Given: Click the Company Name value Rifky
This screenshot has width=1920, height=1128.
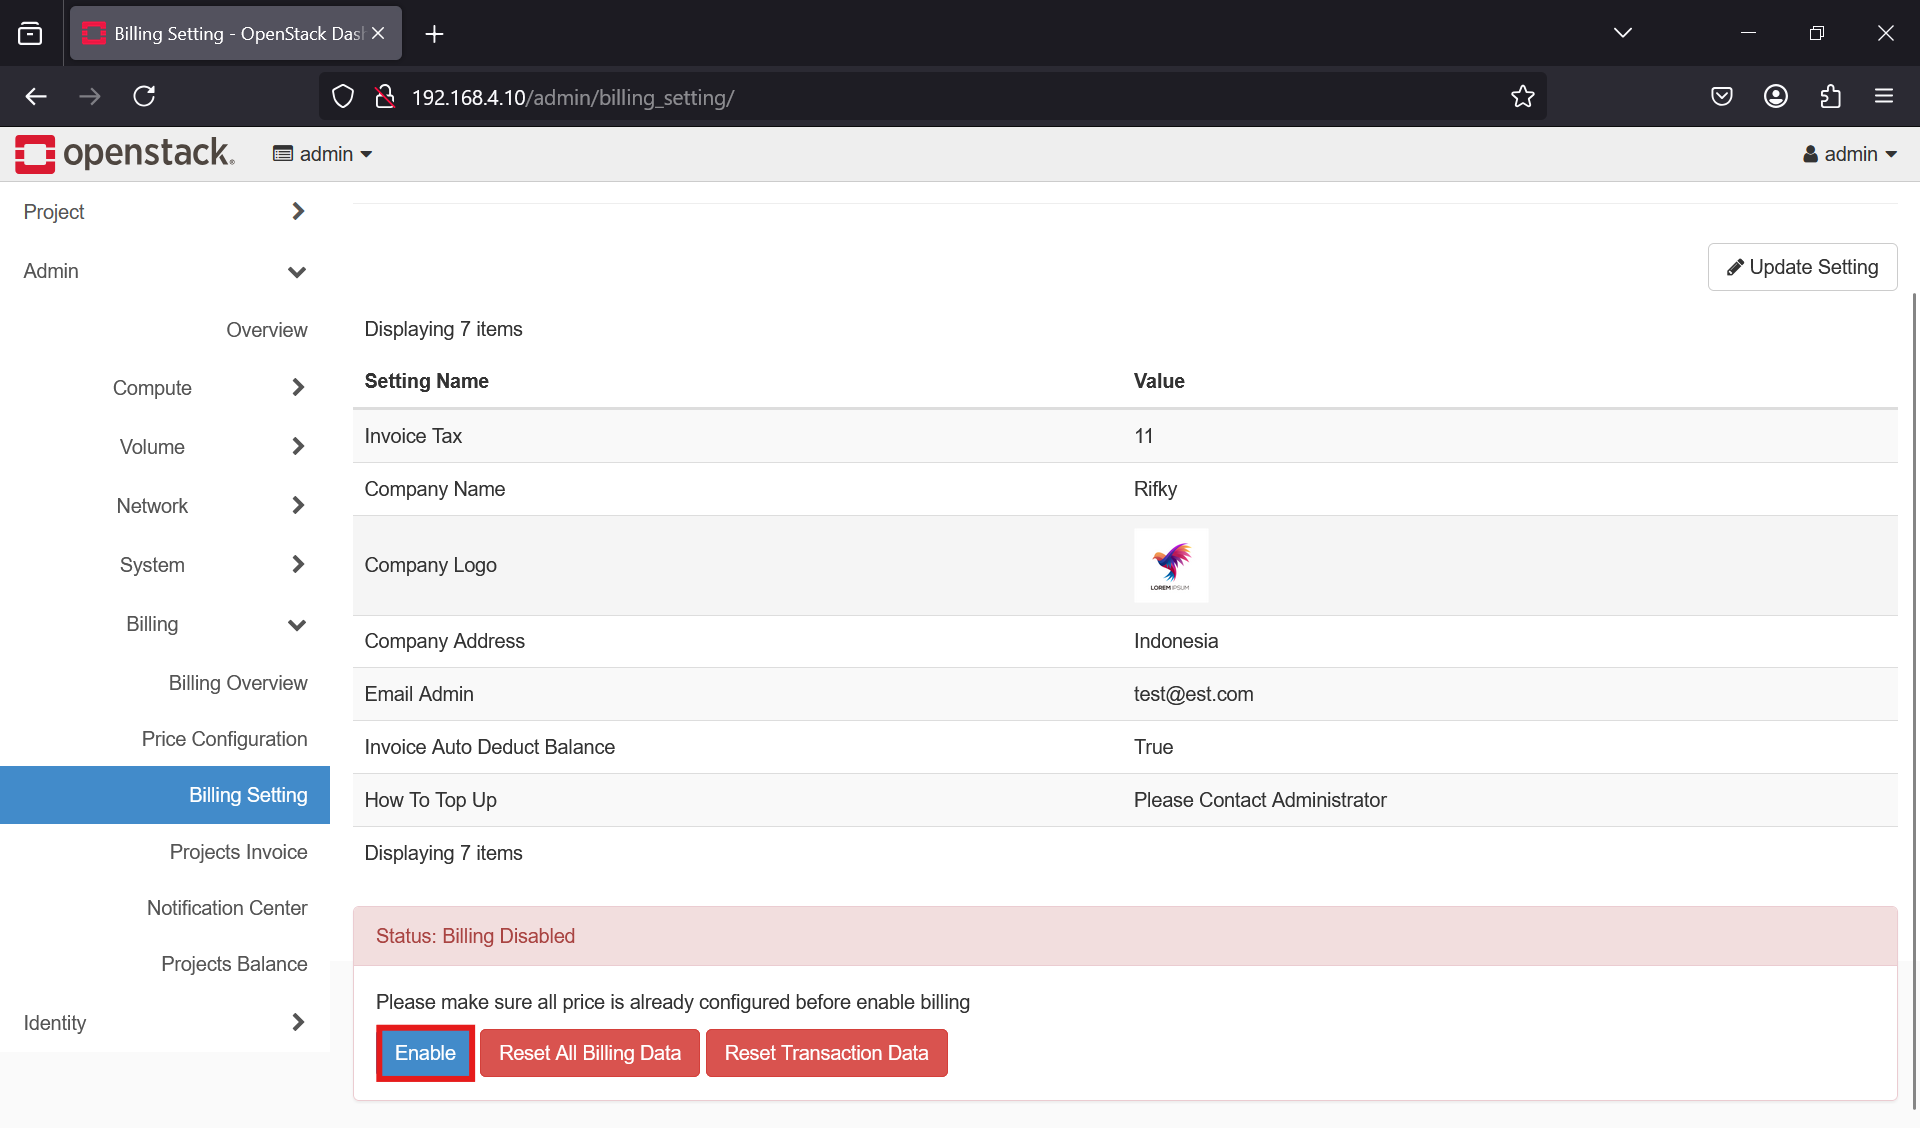Looking at the screenshot, I should click(1155, 489).
